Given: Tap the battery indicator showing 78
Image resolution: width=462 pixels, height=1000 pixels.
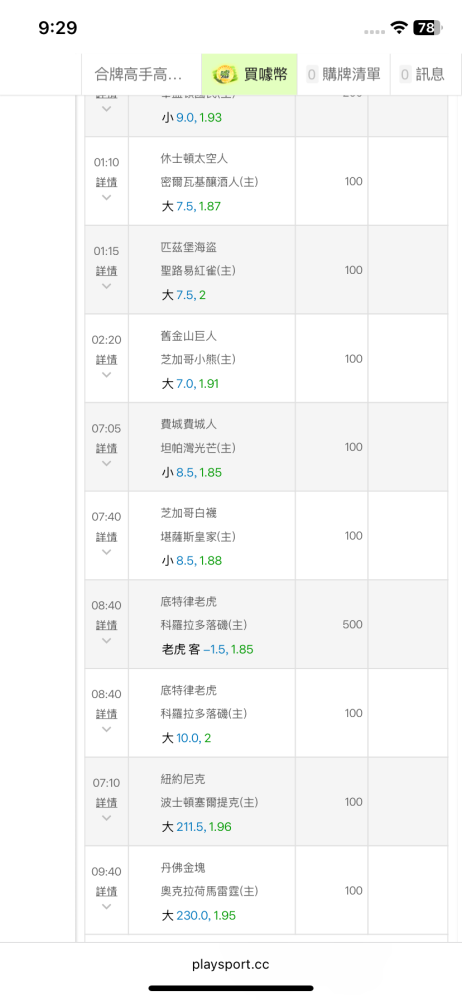Looking at the screenshot, I should (426, 27).
